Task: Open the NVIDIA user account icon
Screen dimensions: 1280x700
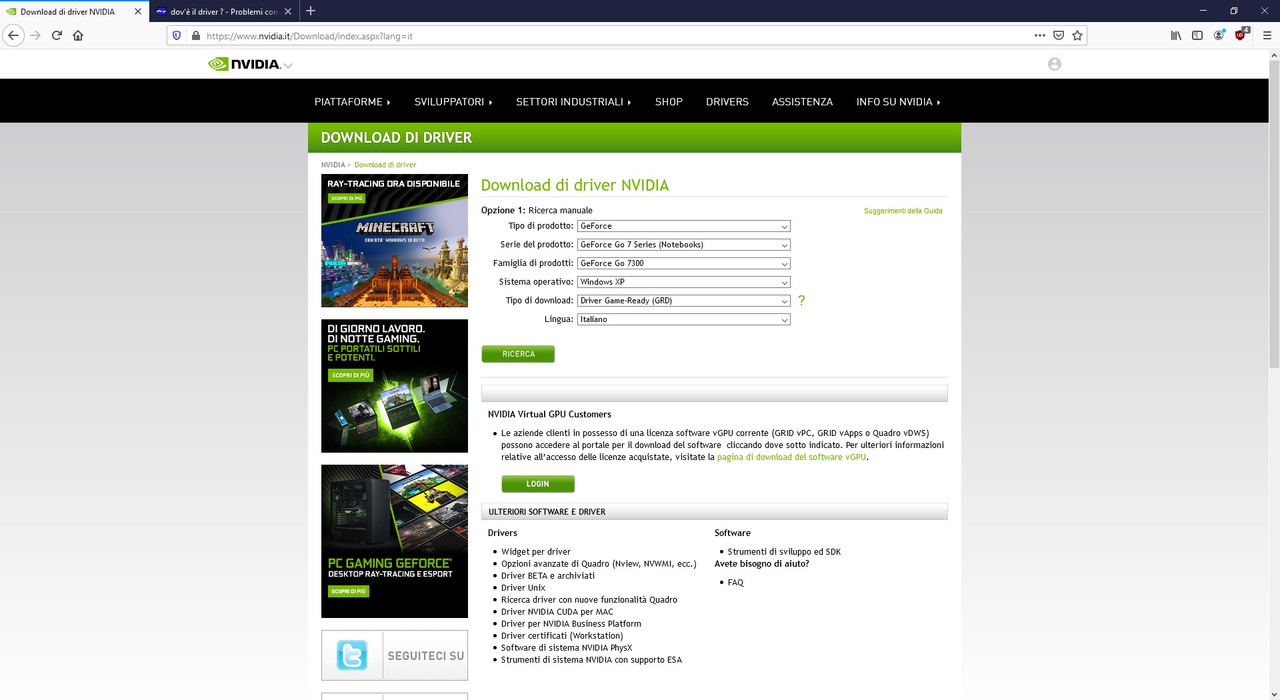Action: click(x=1054, y=64)
